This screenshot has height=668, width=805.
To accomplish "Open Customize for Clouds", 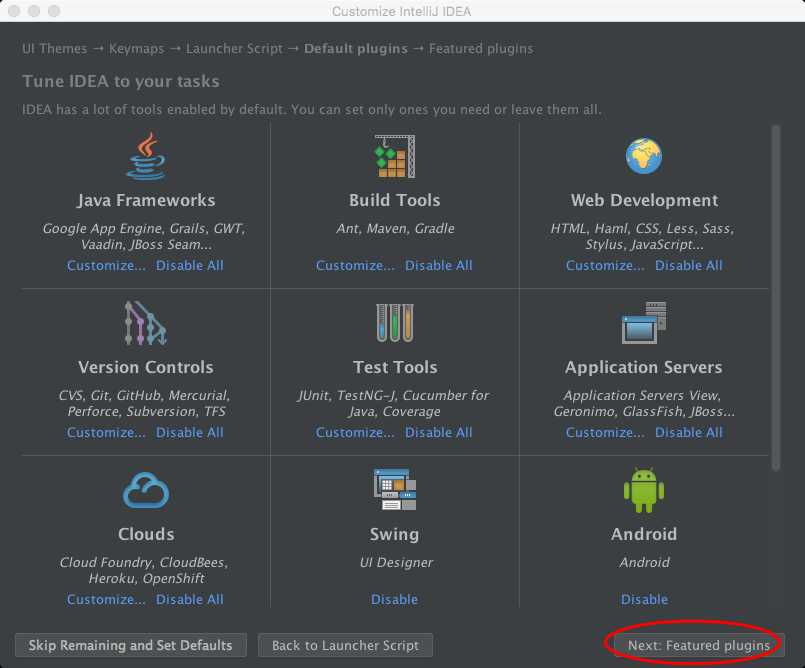I will click(106, 599).
